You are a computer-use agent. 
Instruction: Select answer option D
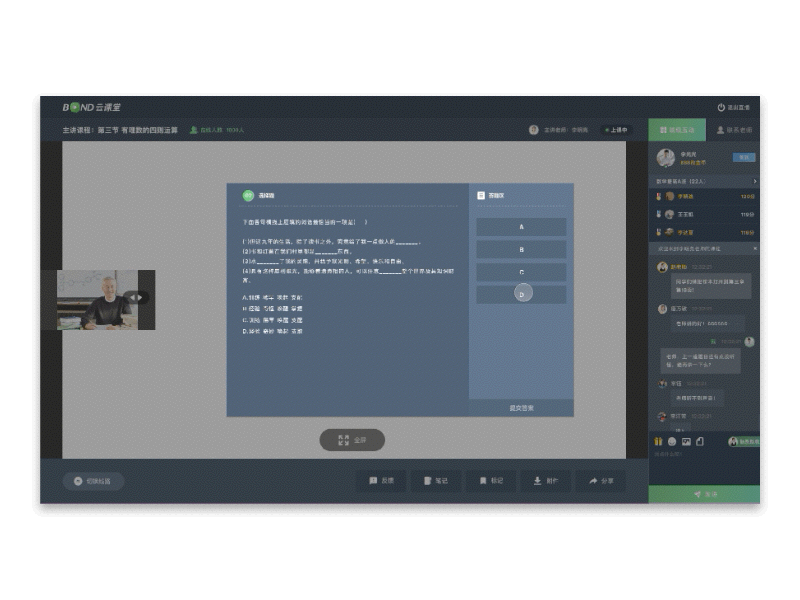coord(521,294)
